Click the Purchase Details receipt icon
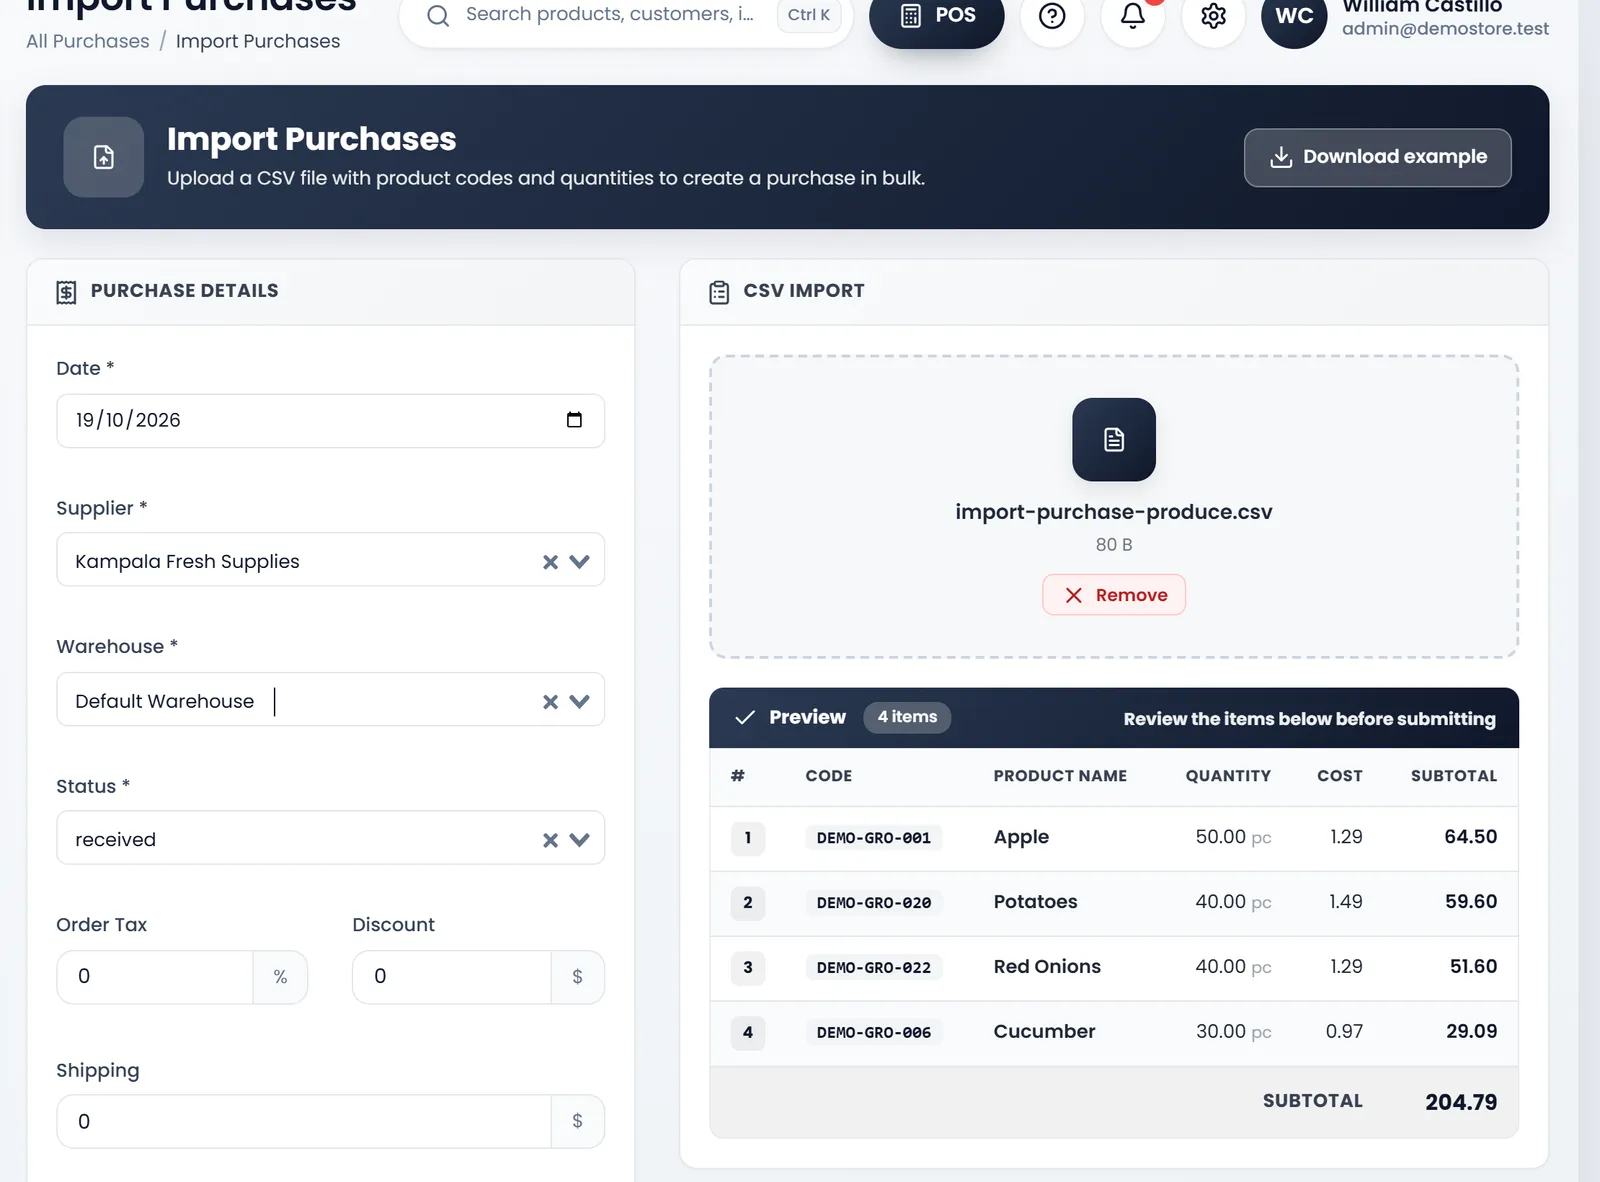Screen dimensions: 1600x1182 (66, 292)
